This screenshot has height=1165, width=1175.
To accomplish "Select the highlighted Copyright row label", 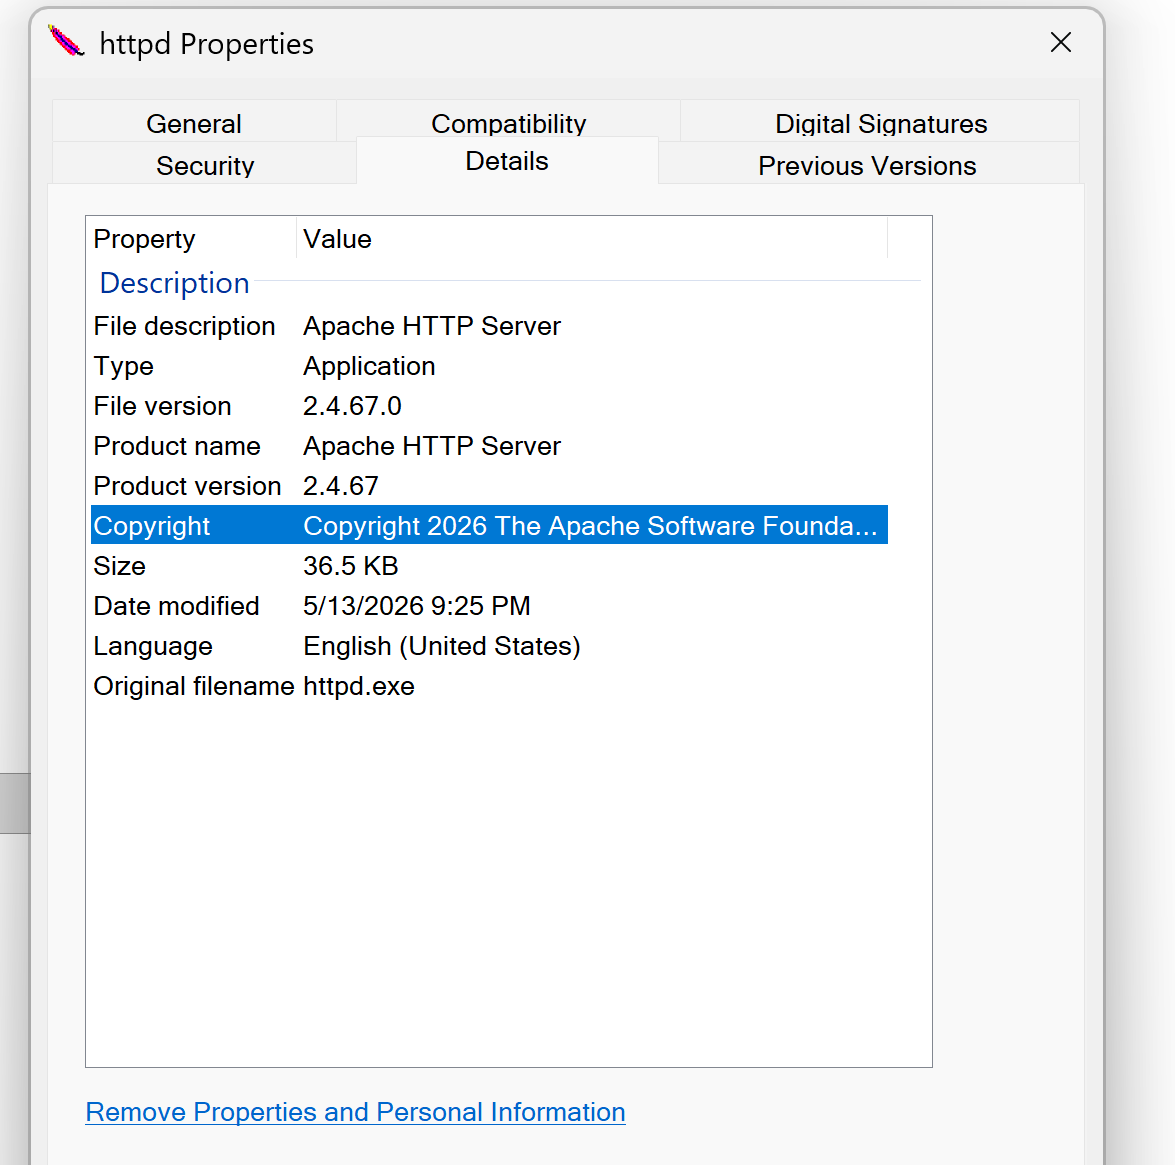I will (x=151, y=525).
